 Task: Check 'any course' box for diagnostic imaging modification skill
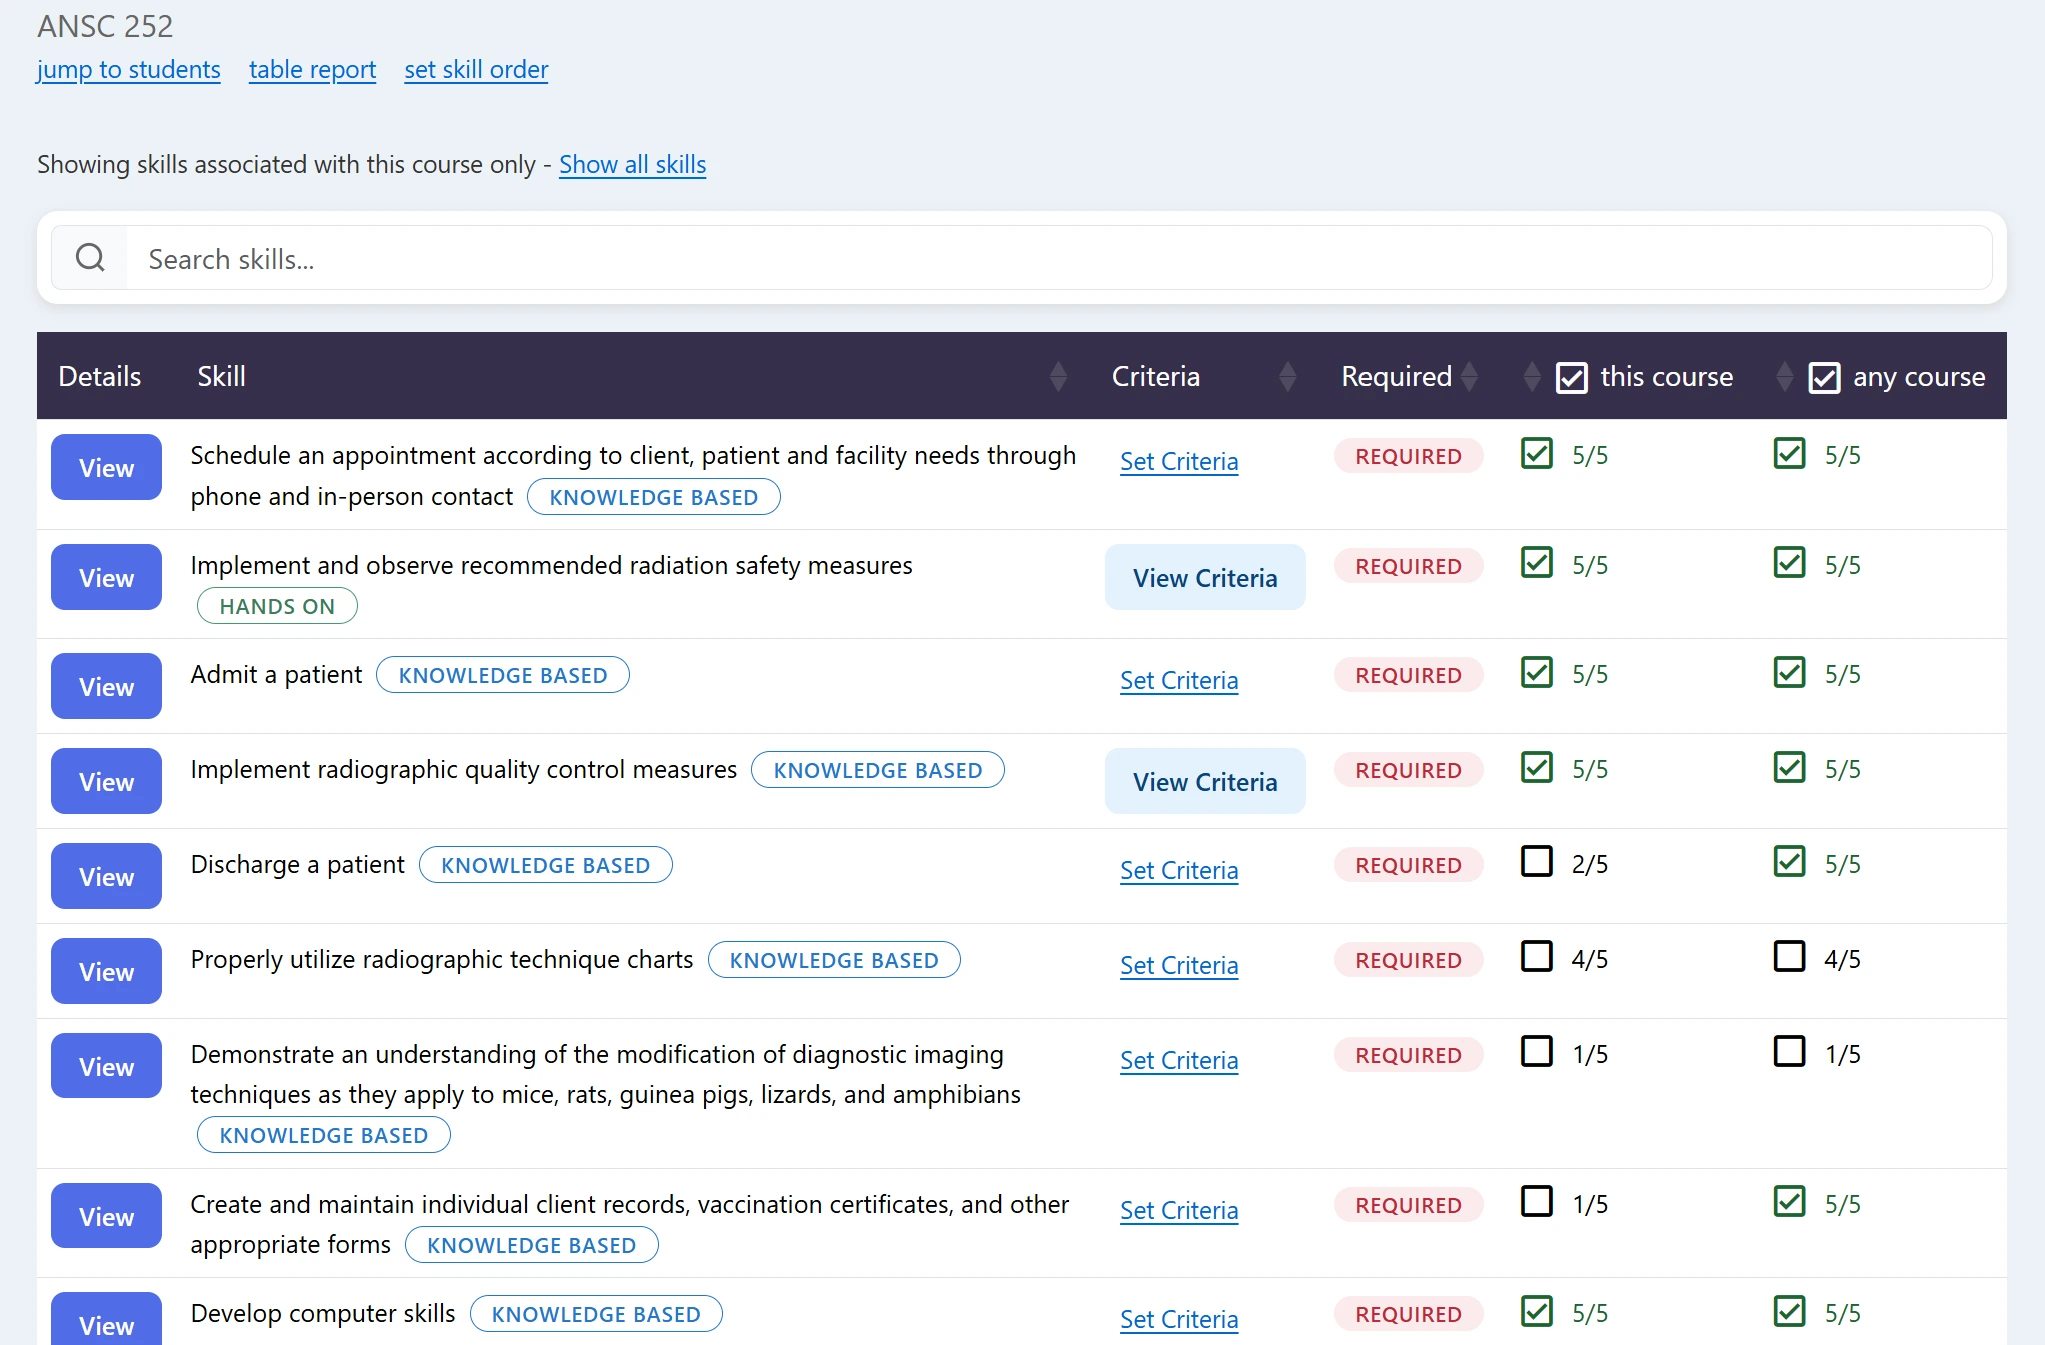[x=1789, y=1051]
